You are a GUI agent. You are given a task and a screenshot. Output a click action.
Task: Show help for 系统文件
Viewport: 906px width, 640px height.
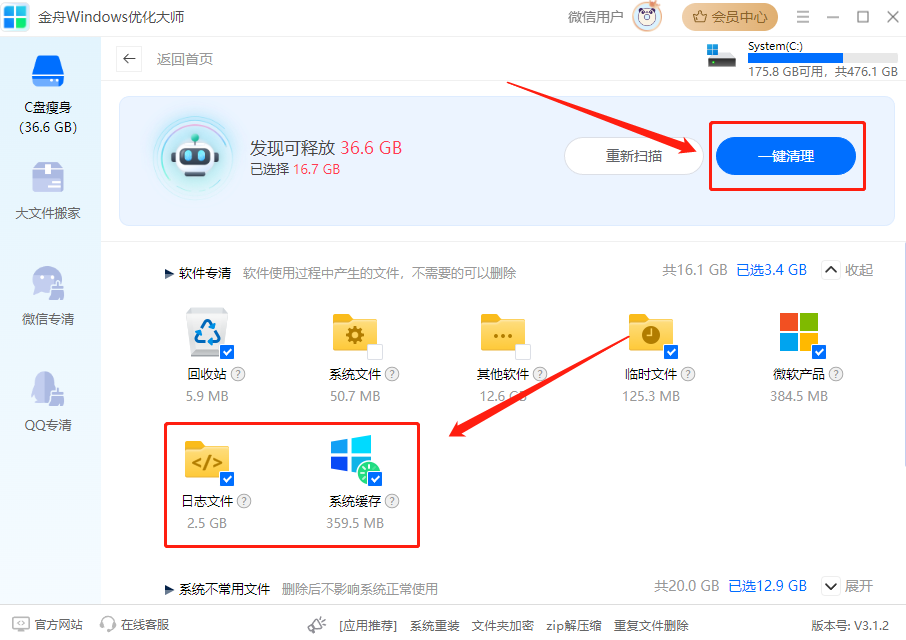[392, 374]
